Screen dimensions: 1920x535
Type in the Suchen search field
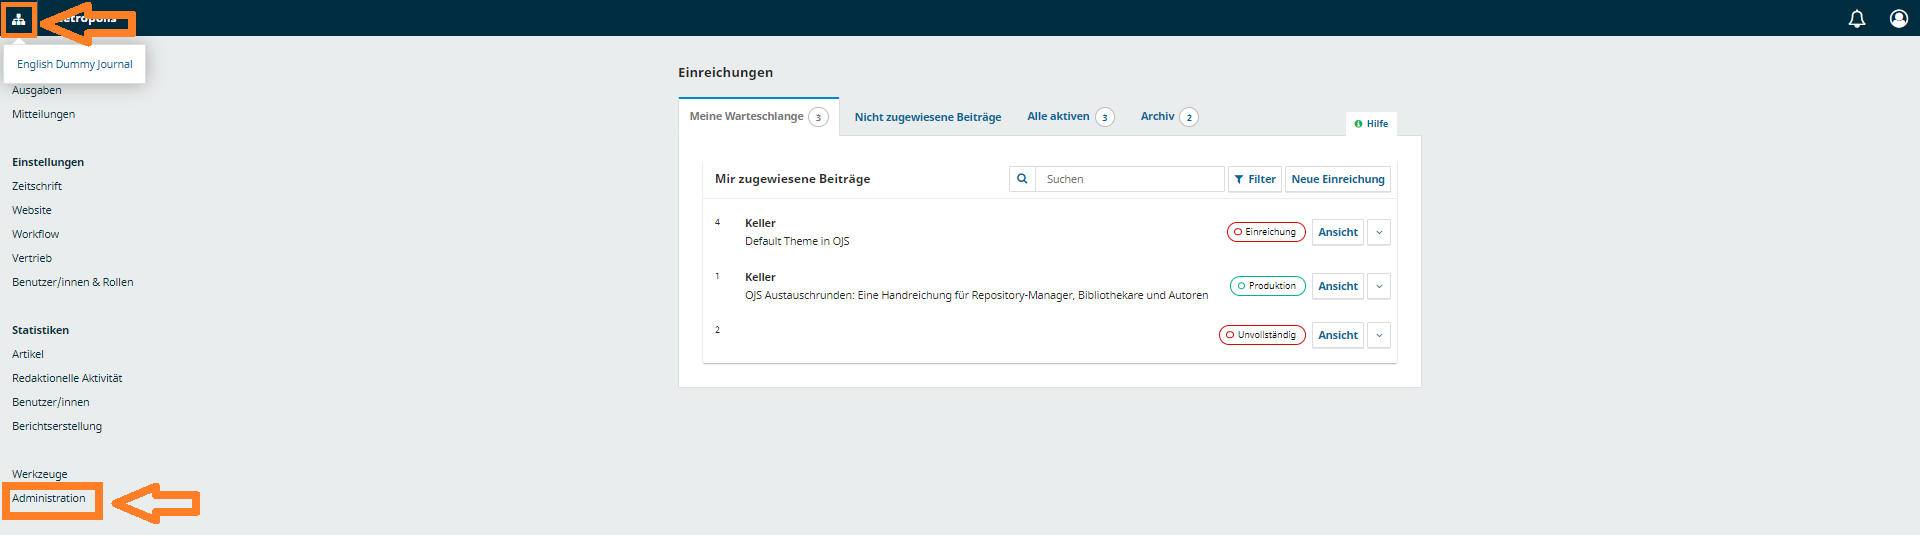pyautogui.click(x=1129, y=179)
